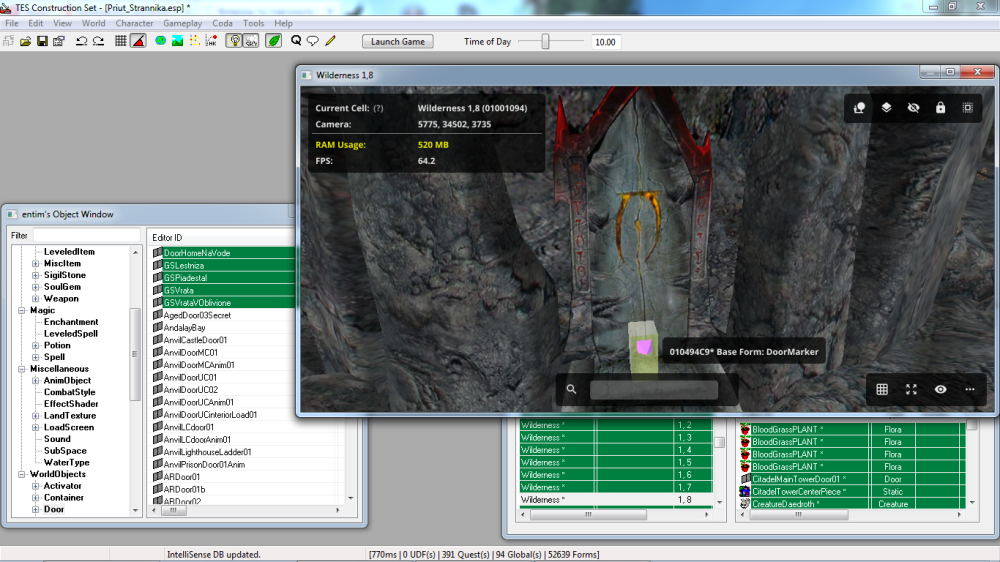The height and width of the screenshot is (562, 1000).
Task: Expand the MiscItem tree node
Action: [x=36, y=263]
